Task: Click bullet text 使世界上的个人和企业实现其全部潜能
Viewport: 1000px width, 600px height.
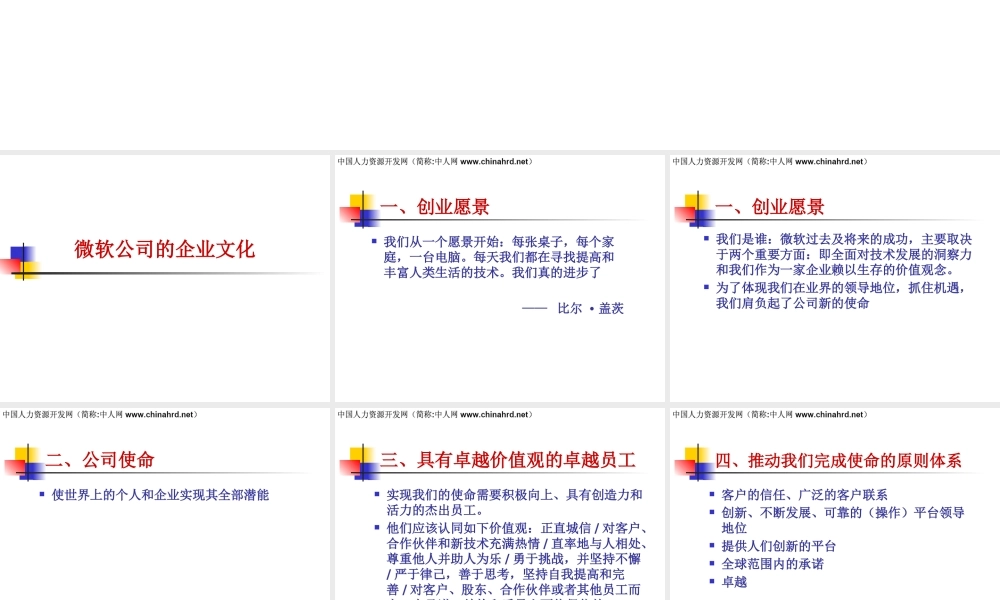Action: click(x=160, y=495)
